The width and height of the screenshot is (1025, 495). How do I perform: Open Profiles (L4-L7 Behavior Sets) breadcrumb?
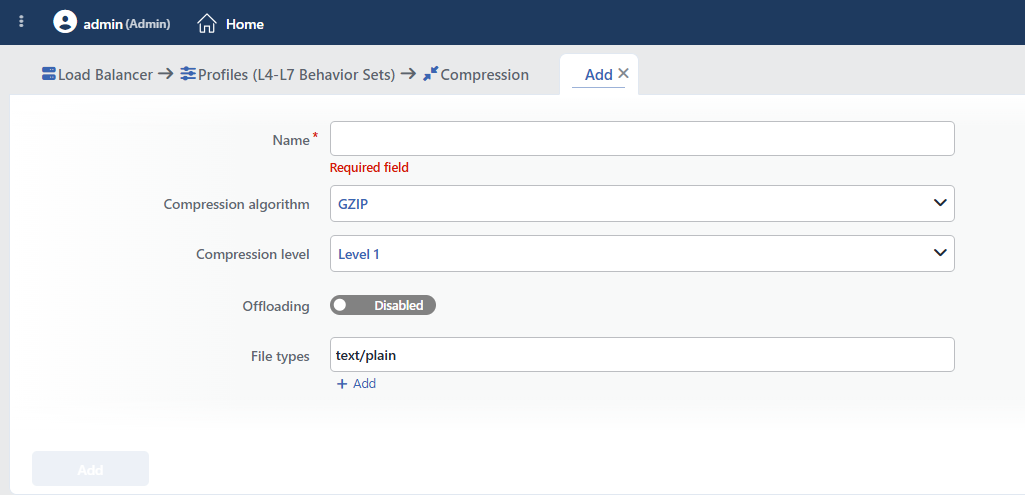(x=297, y=75)
